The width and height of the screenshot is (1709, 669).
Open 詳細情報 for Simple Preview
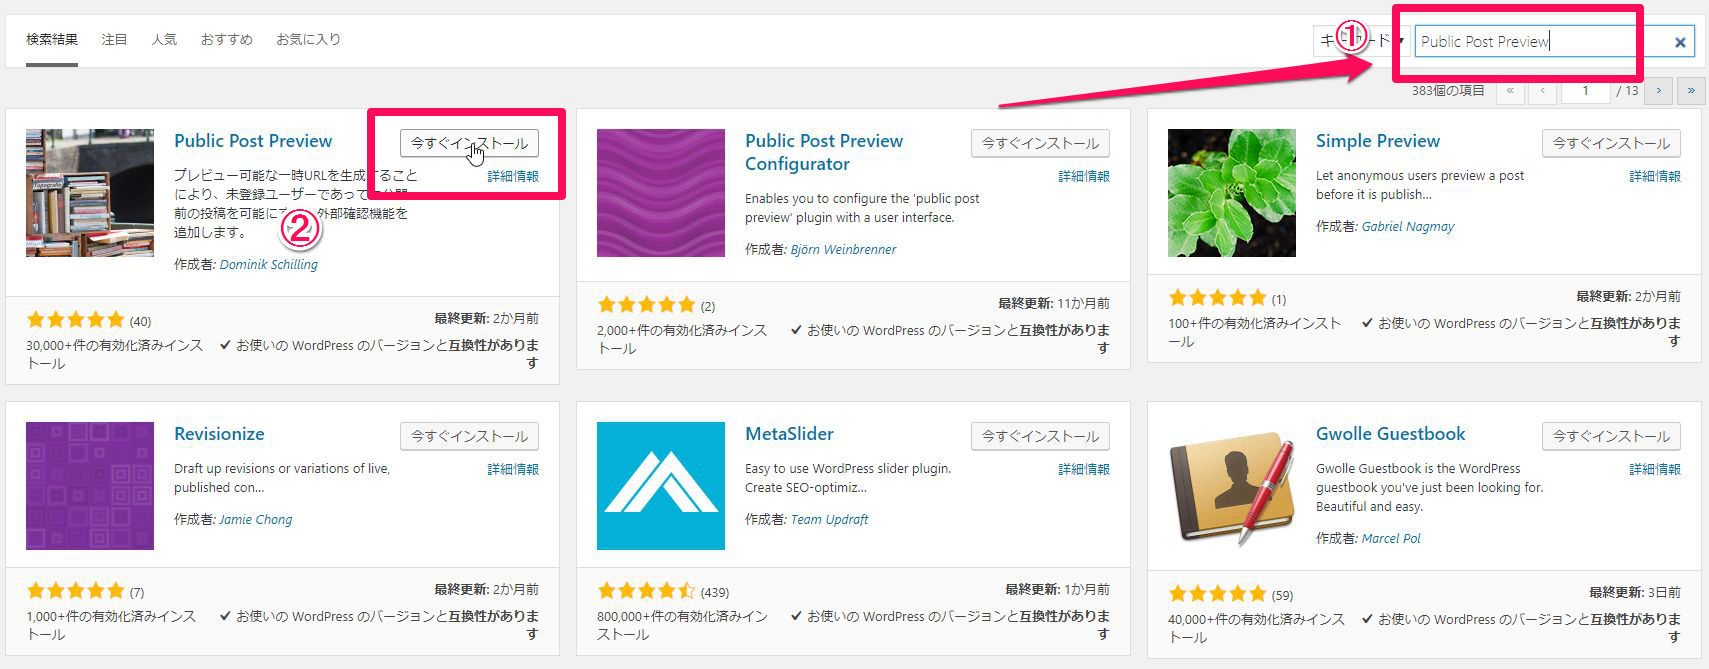click(1655, 176)
